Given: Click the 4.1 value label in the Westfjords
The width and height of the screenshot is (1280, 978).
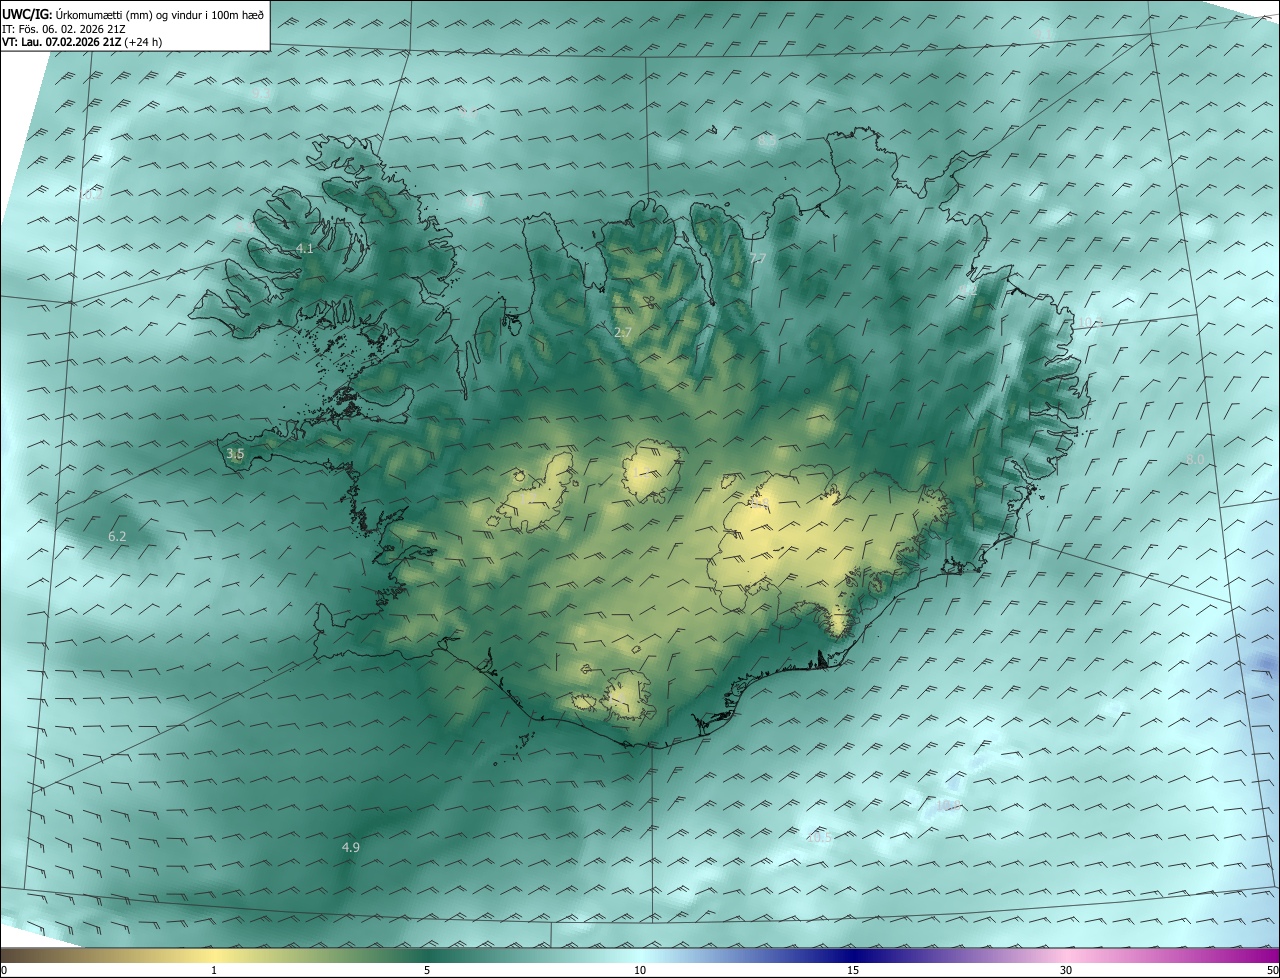Looking at the screenshot, I should point(305,248).
